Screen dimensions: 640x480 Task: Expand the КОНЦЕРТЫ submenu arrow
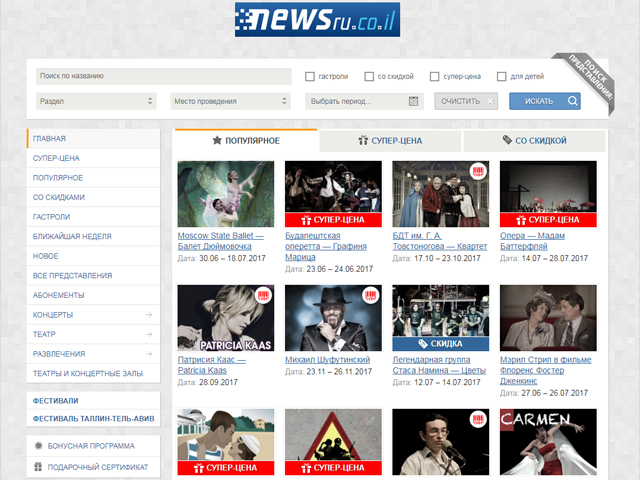point(149,315)
